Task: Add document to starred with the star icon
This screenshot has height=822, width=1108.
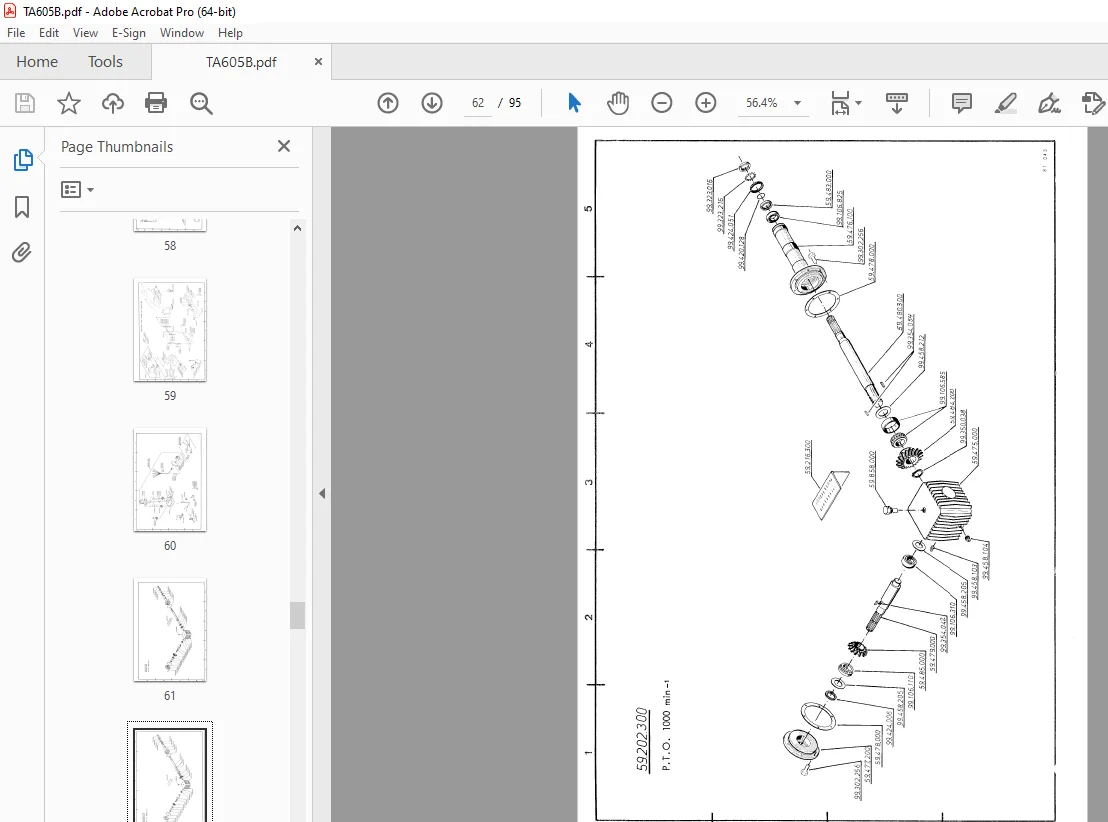Action: click(69, 103)
